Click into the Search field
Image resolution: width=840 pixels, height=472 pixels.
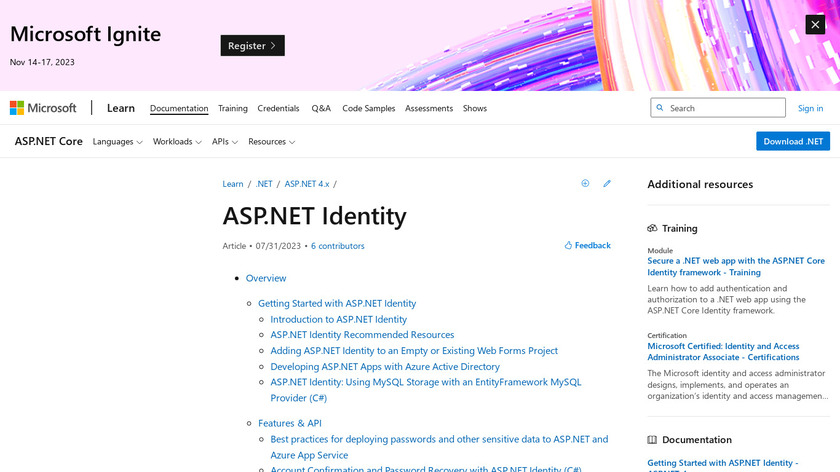click(718, 108)
